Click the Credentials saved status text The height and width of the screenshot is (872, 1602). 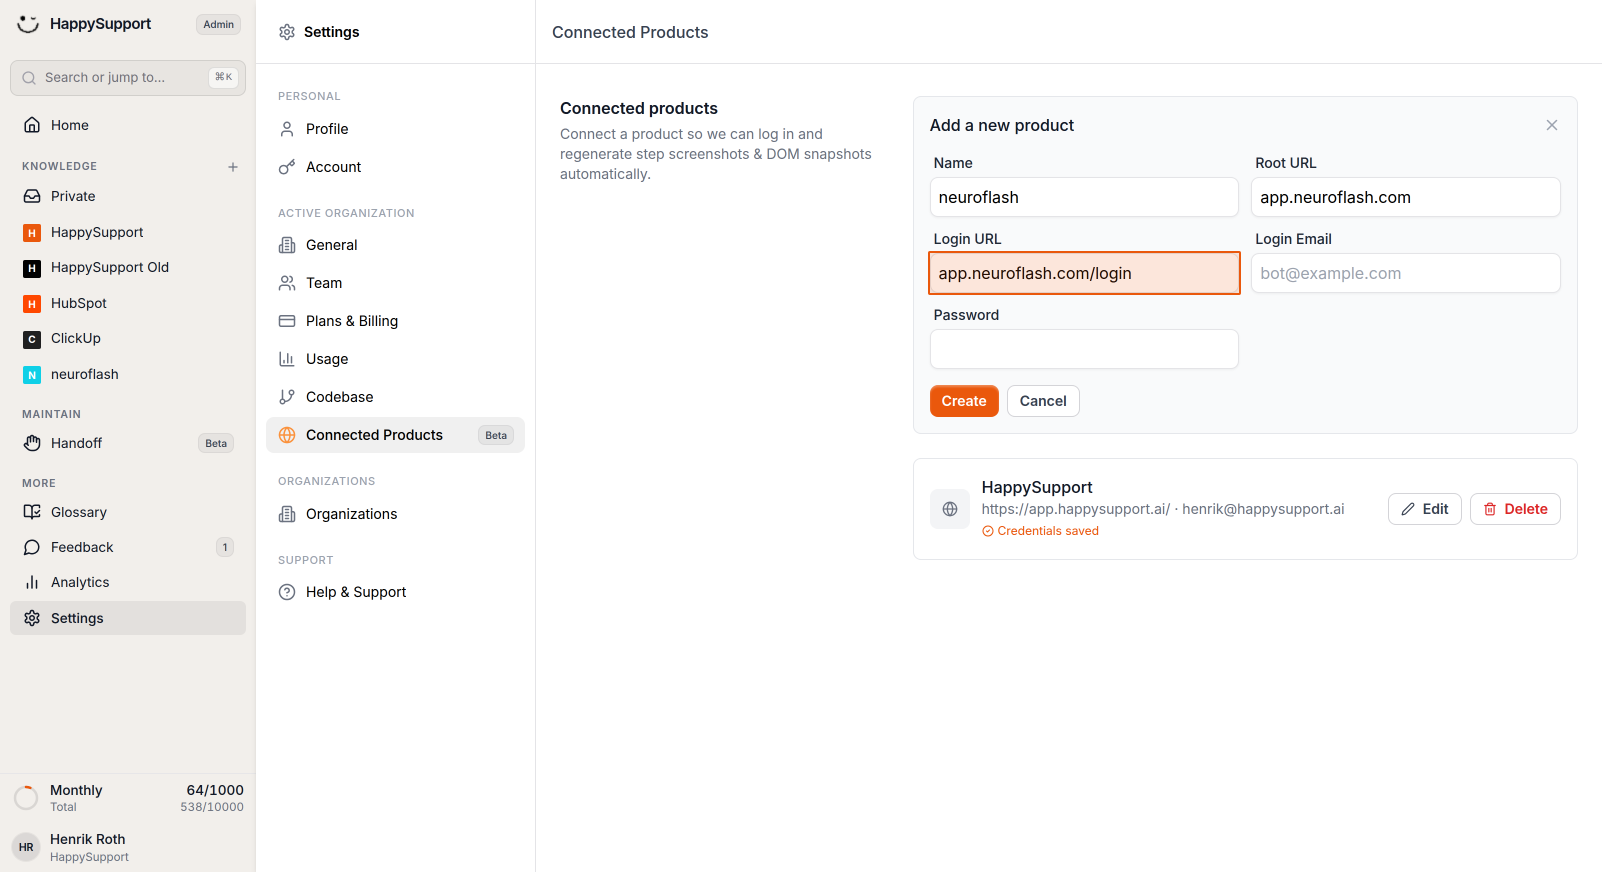click(1048, 531)
